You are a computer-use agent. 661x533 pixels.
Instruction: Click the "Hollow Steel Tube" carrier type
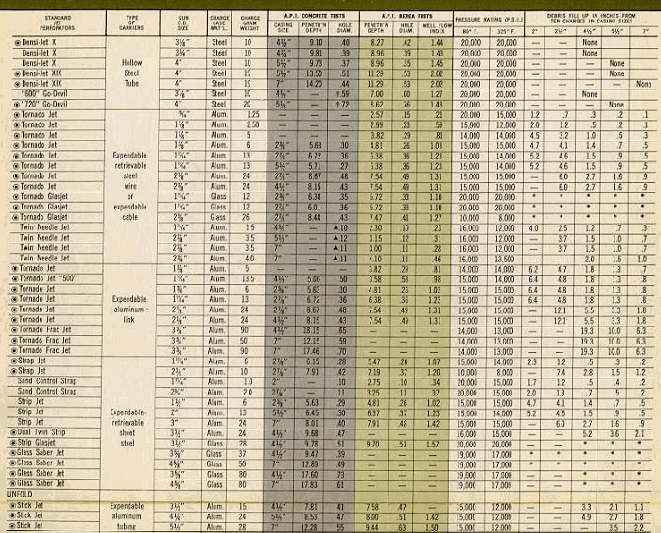pos(132,73)
